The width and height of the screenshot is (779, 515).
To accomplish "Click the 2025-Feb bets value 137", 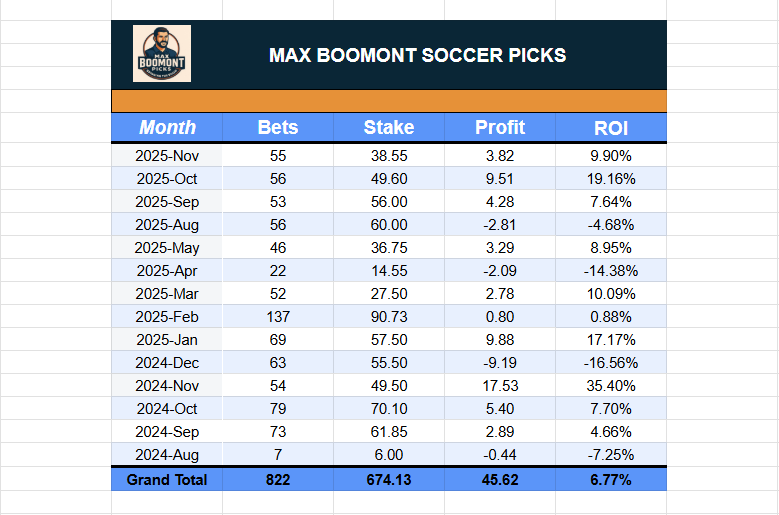I will click(278, 316).
